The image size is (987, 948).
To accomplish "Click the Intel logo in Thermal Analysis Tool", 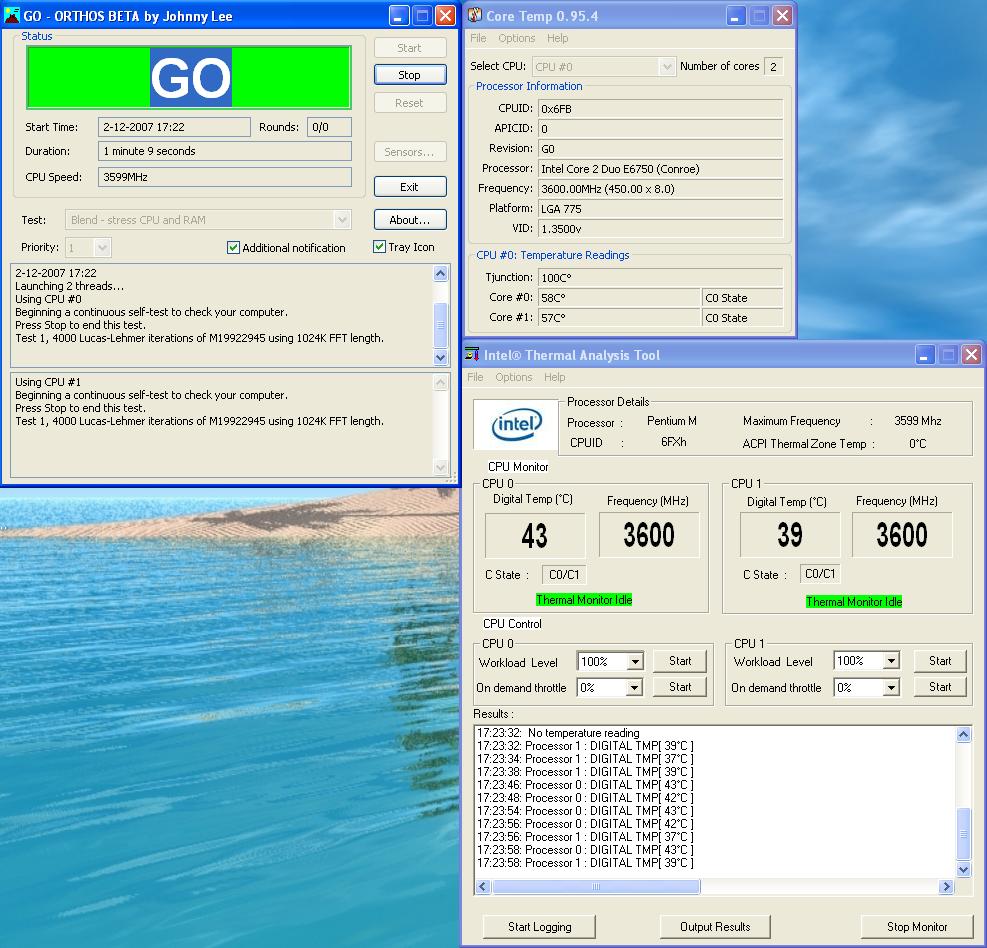I will point(516,424).
